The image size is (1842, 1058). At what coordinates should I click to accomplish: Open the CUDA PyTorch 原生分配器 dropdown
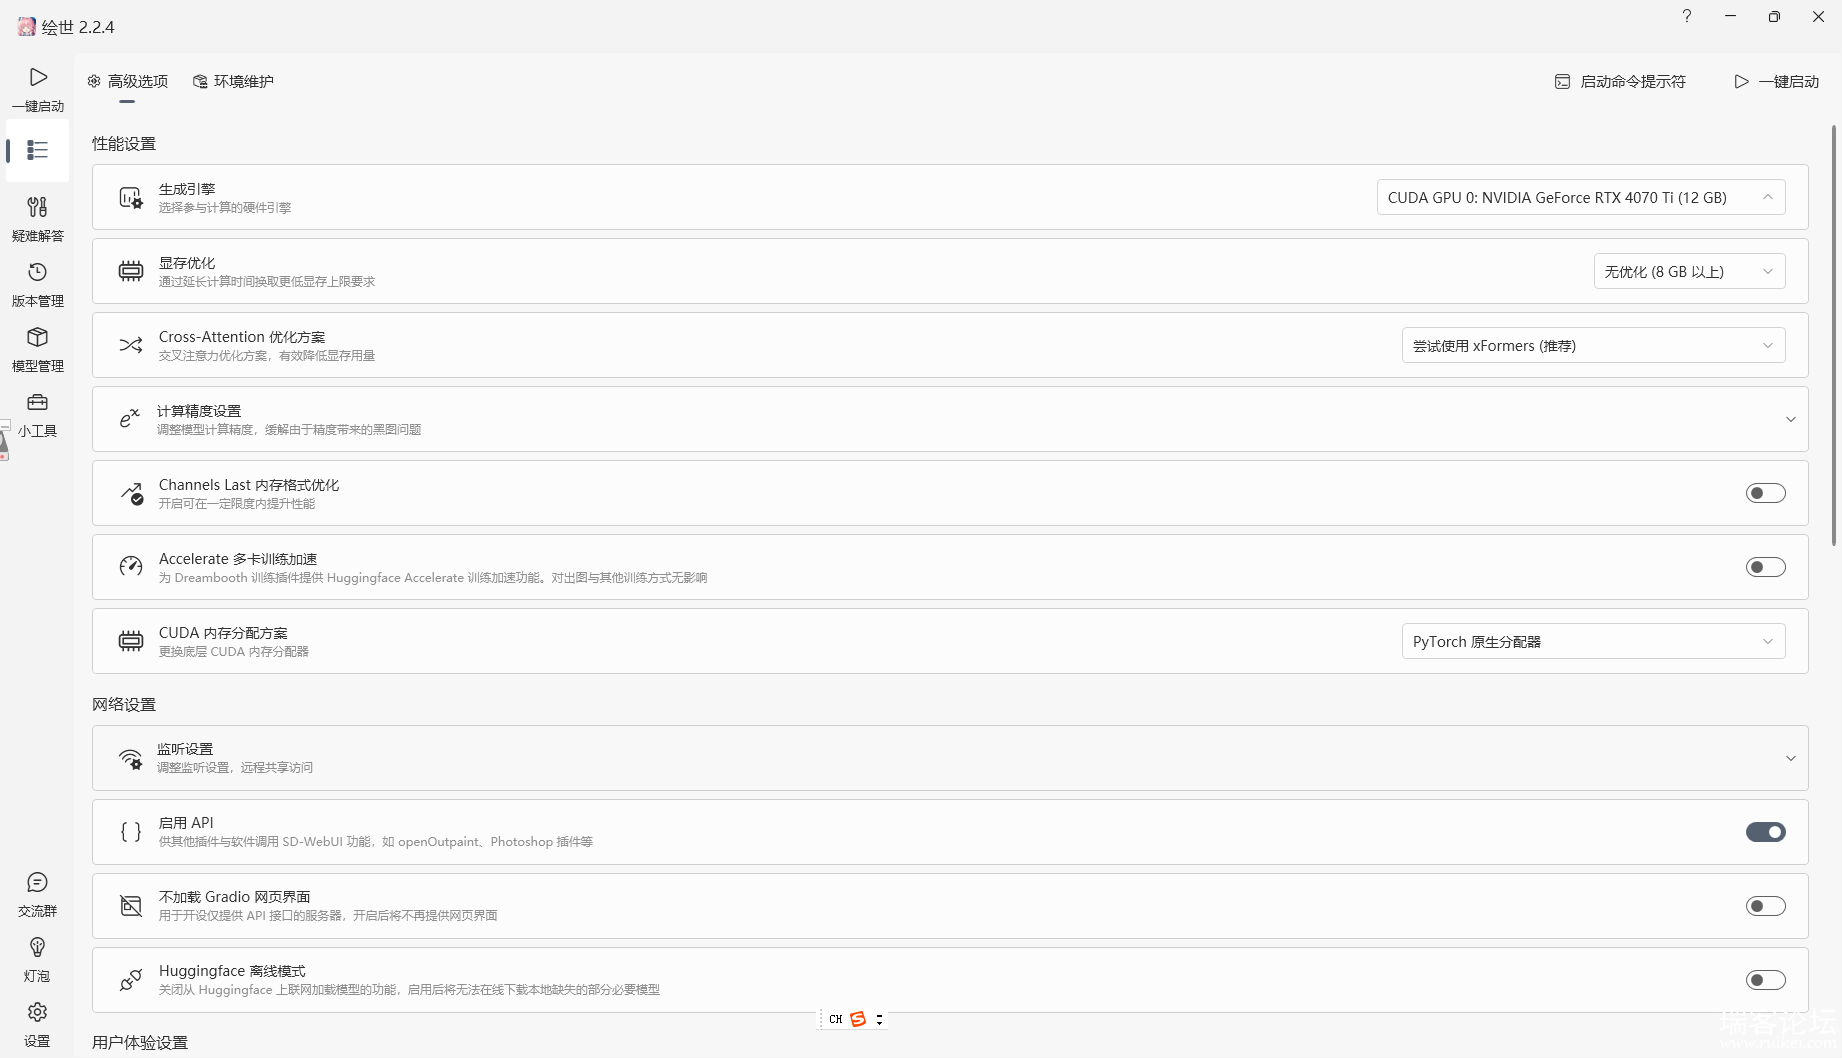(x=1593, y=641)
